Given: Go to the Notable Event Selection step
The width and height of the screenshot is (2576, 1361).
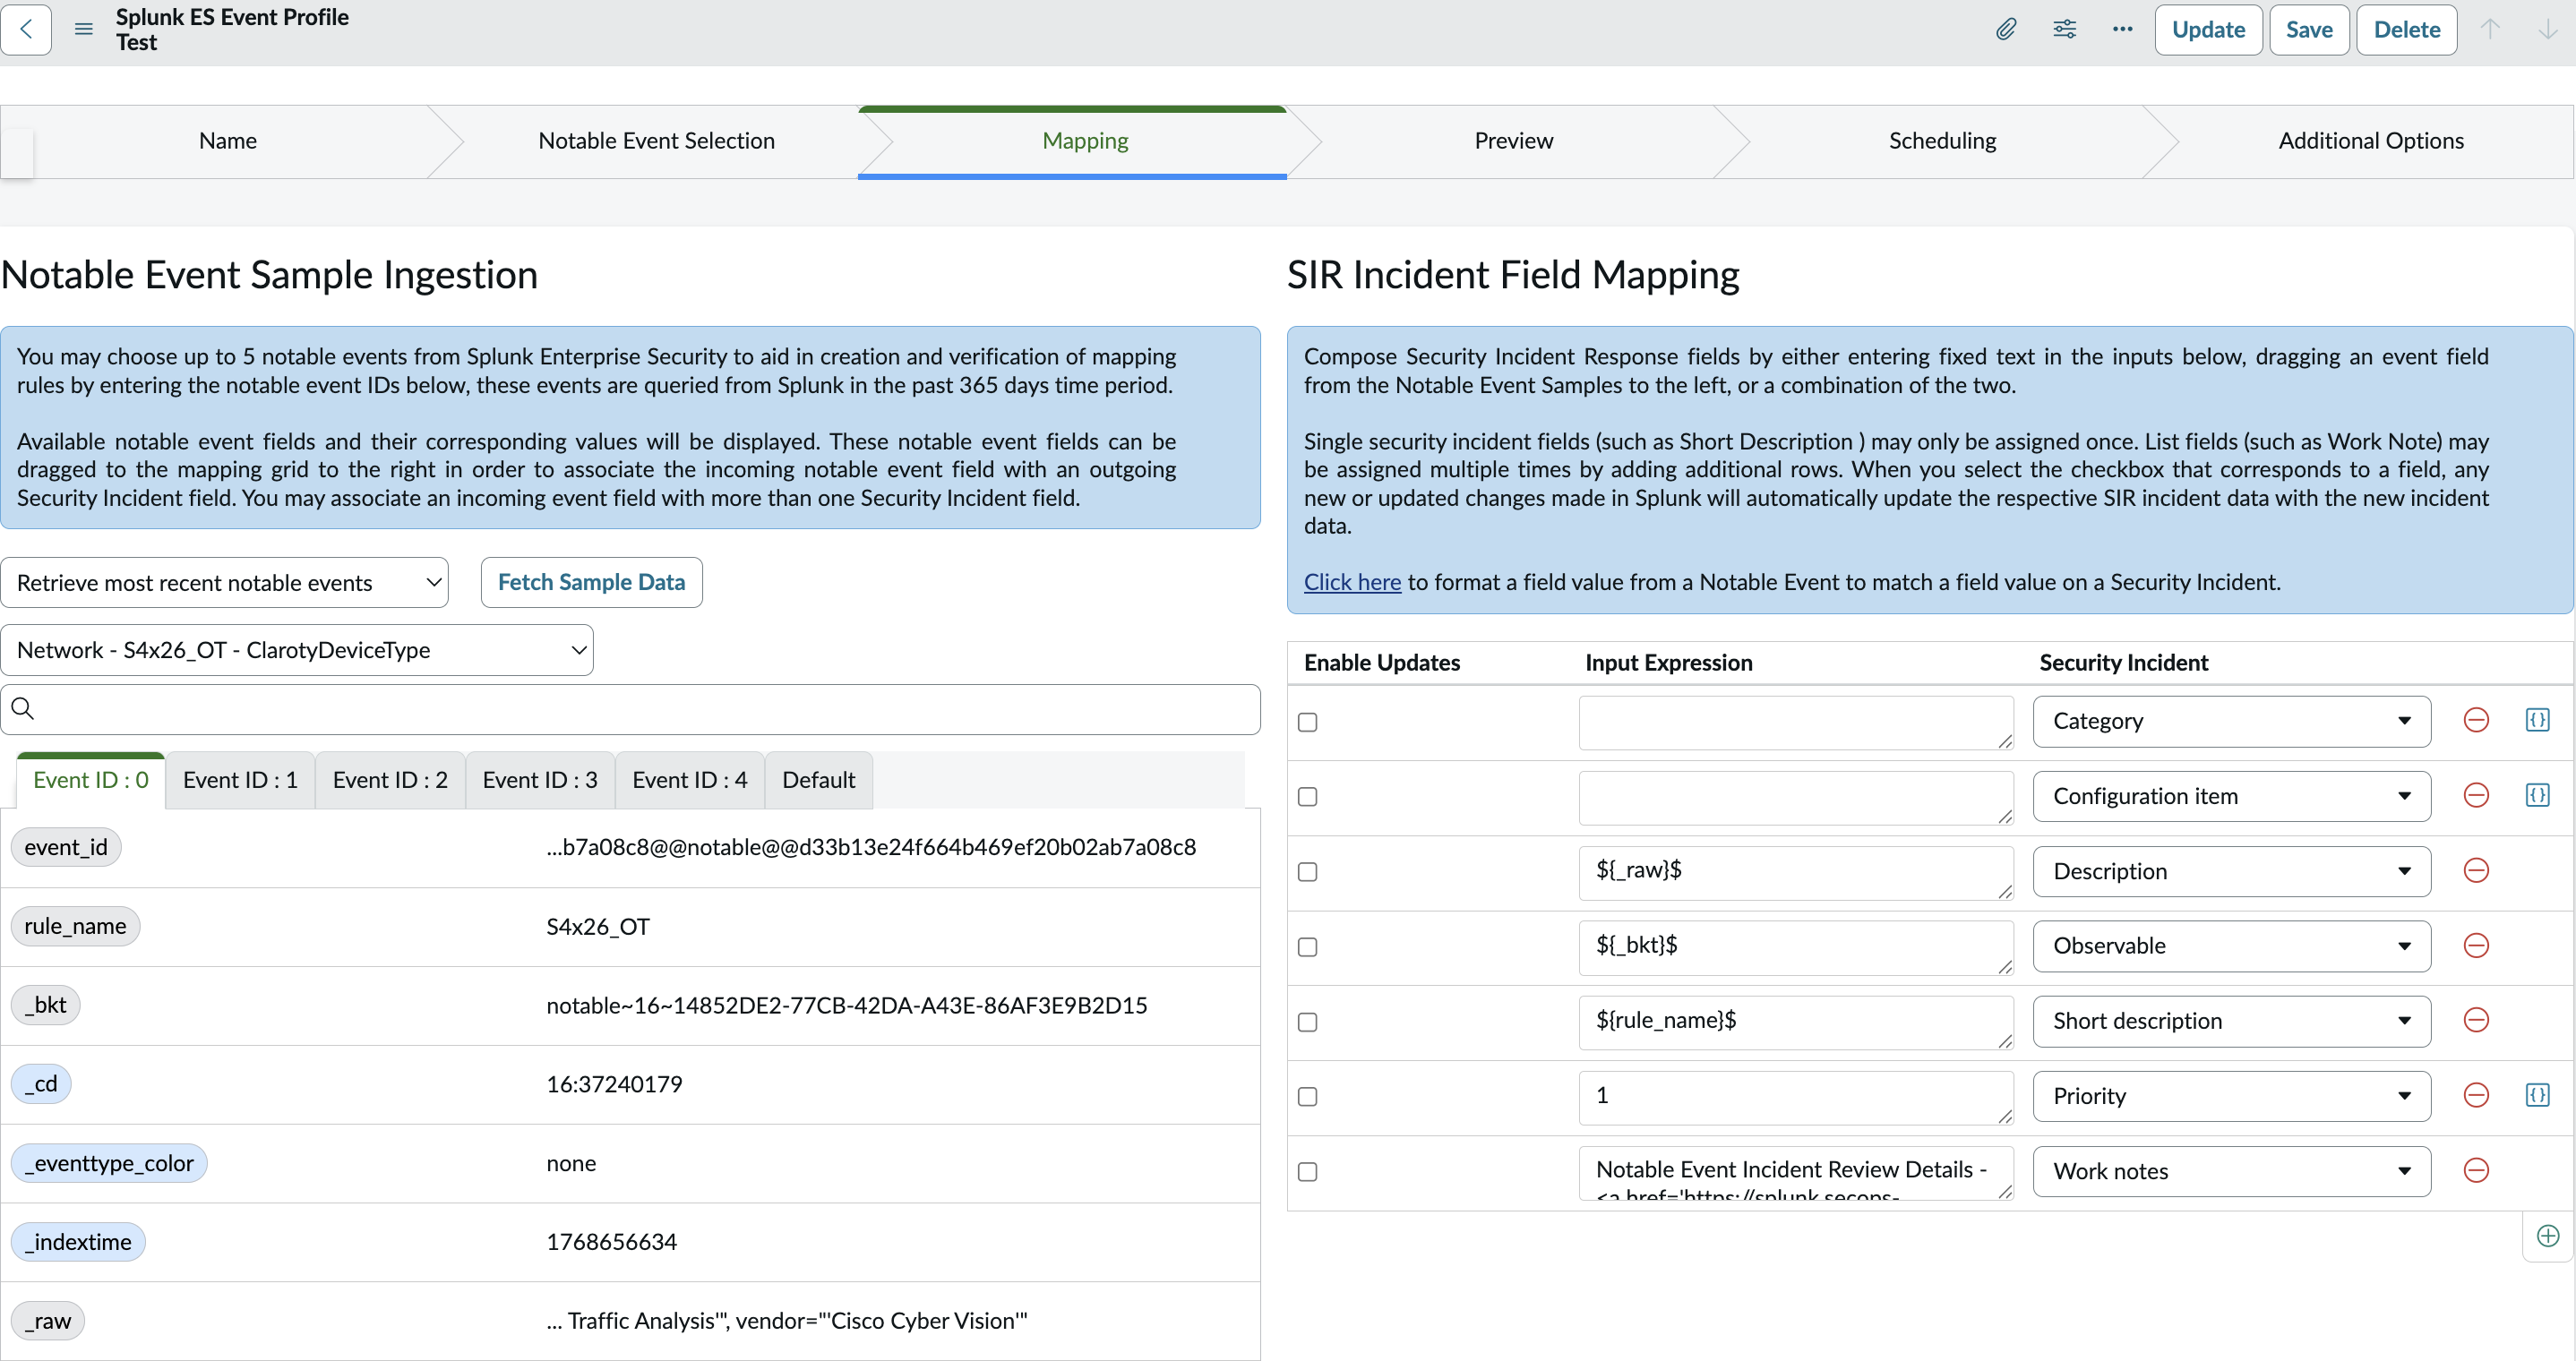Looking at the screenshot, I should click(656, 141).
